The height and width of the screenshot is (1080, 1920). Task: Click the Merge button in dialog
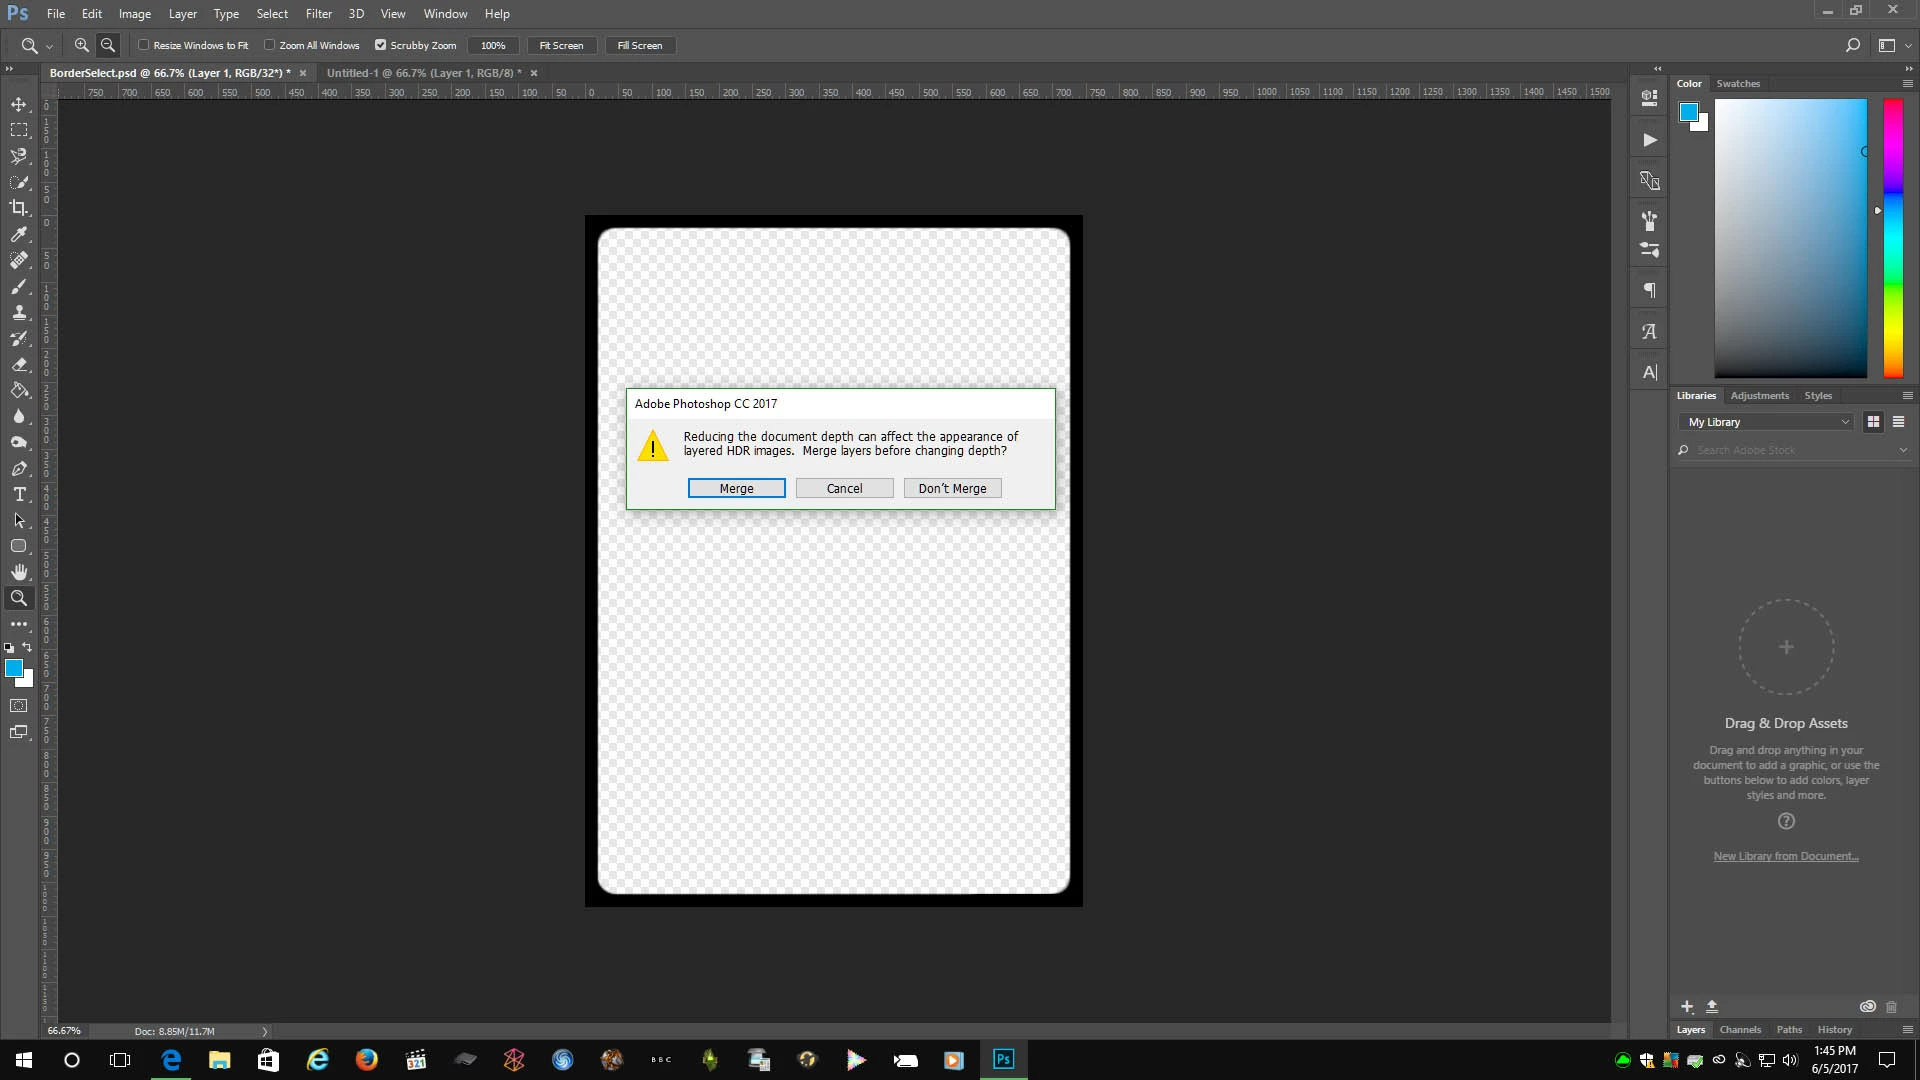(x=736, y=488)
